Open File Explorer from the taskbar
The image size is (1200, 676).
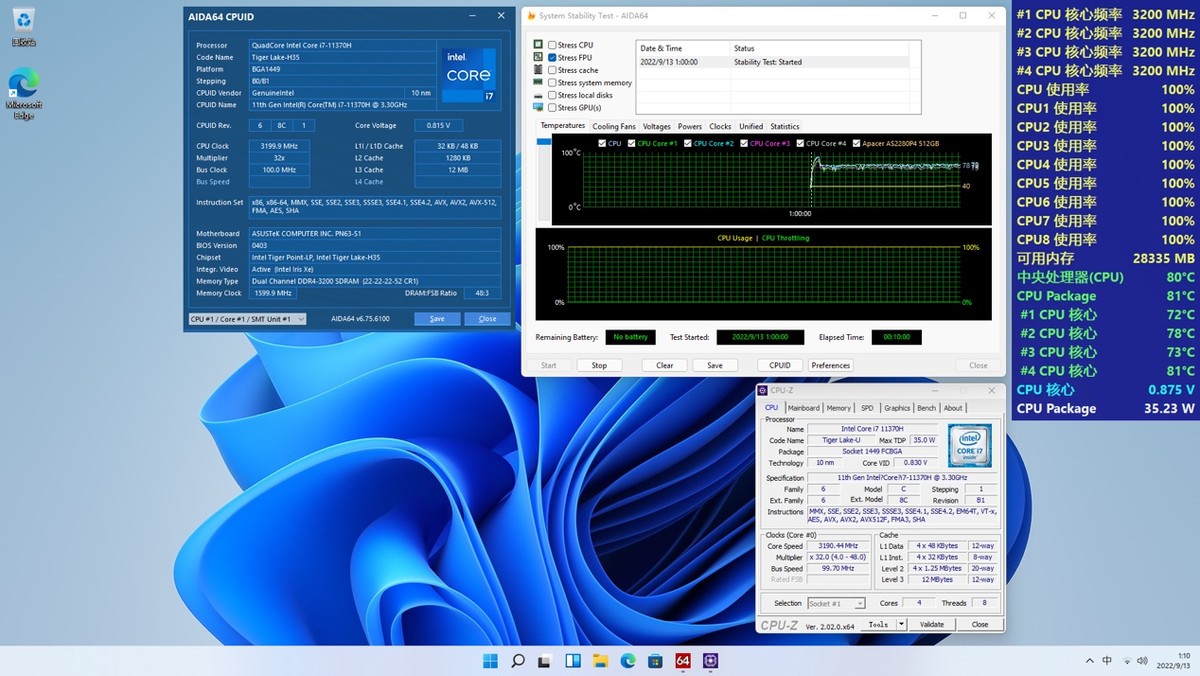pyautogui.click(x=600, y=661)
